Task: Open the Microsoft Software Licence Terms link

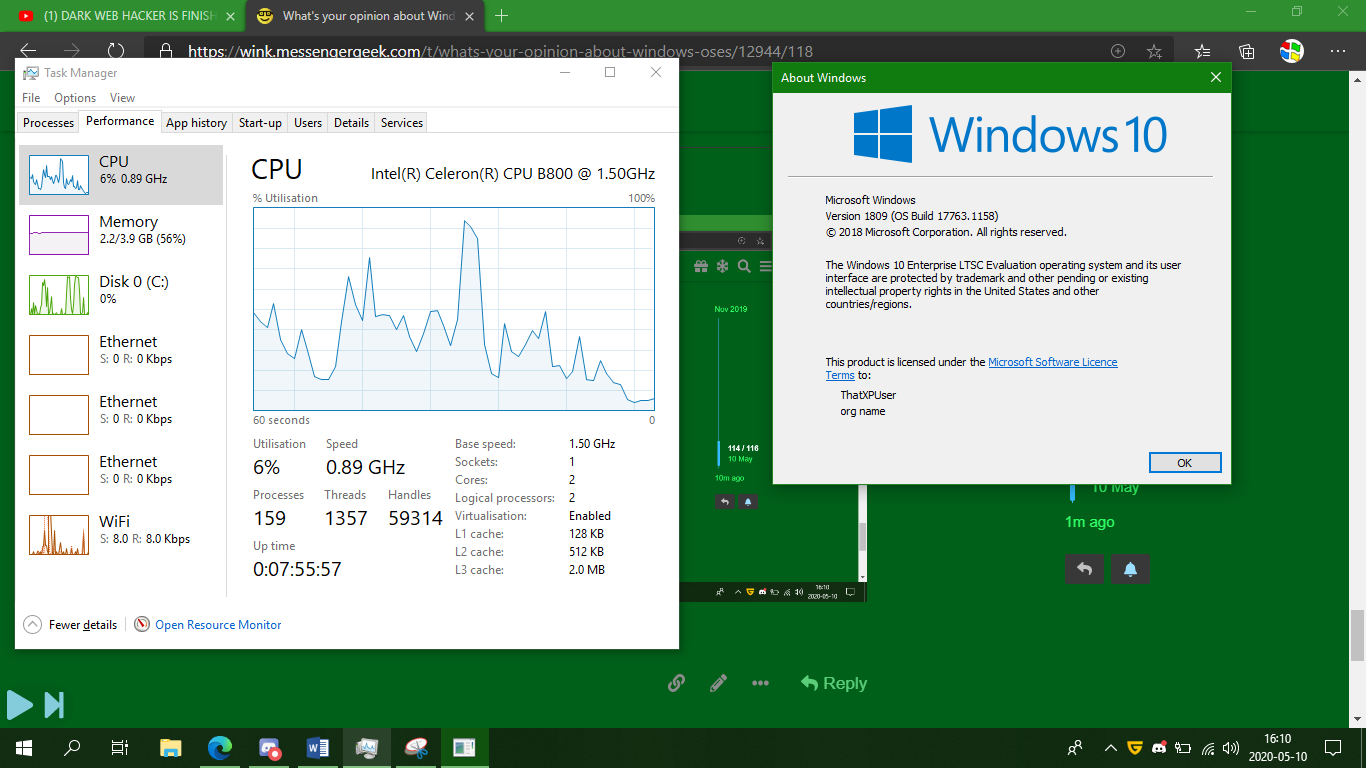Action: click(x=1052, y=362)
